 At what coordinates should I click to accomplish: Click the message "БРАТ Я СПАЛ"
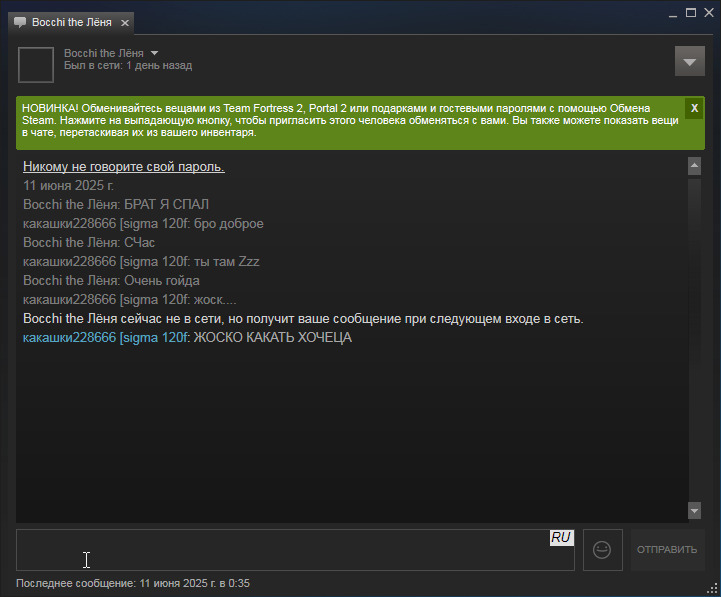point(166,204)
